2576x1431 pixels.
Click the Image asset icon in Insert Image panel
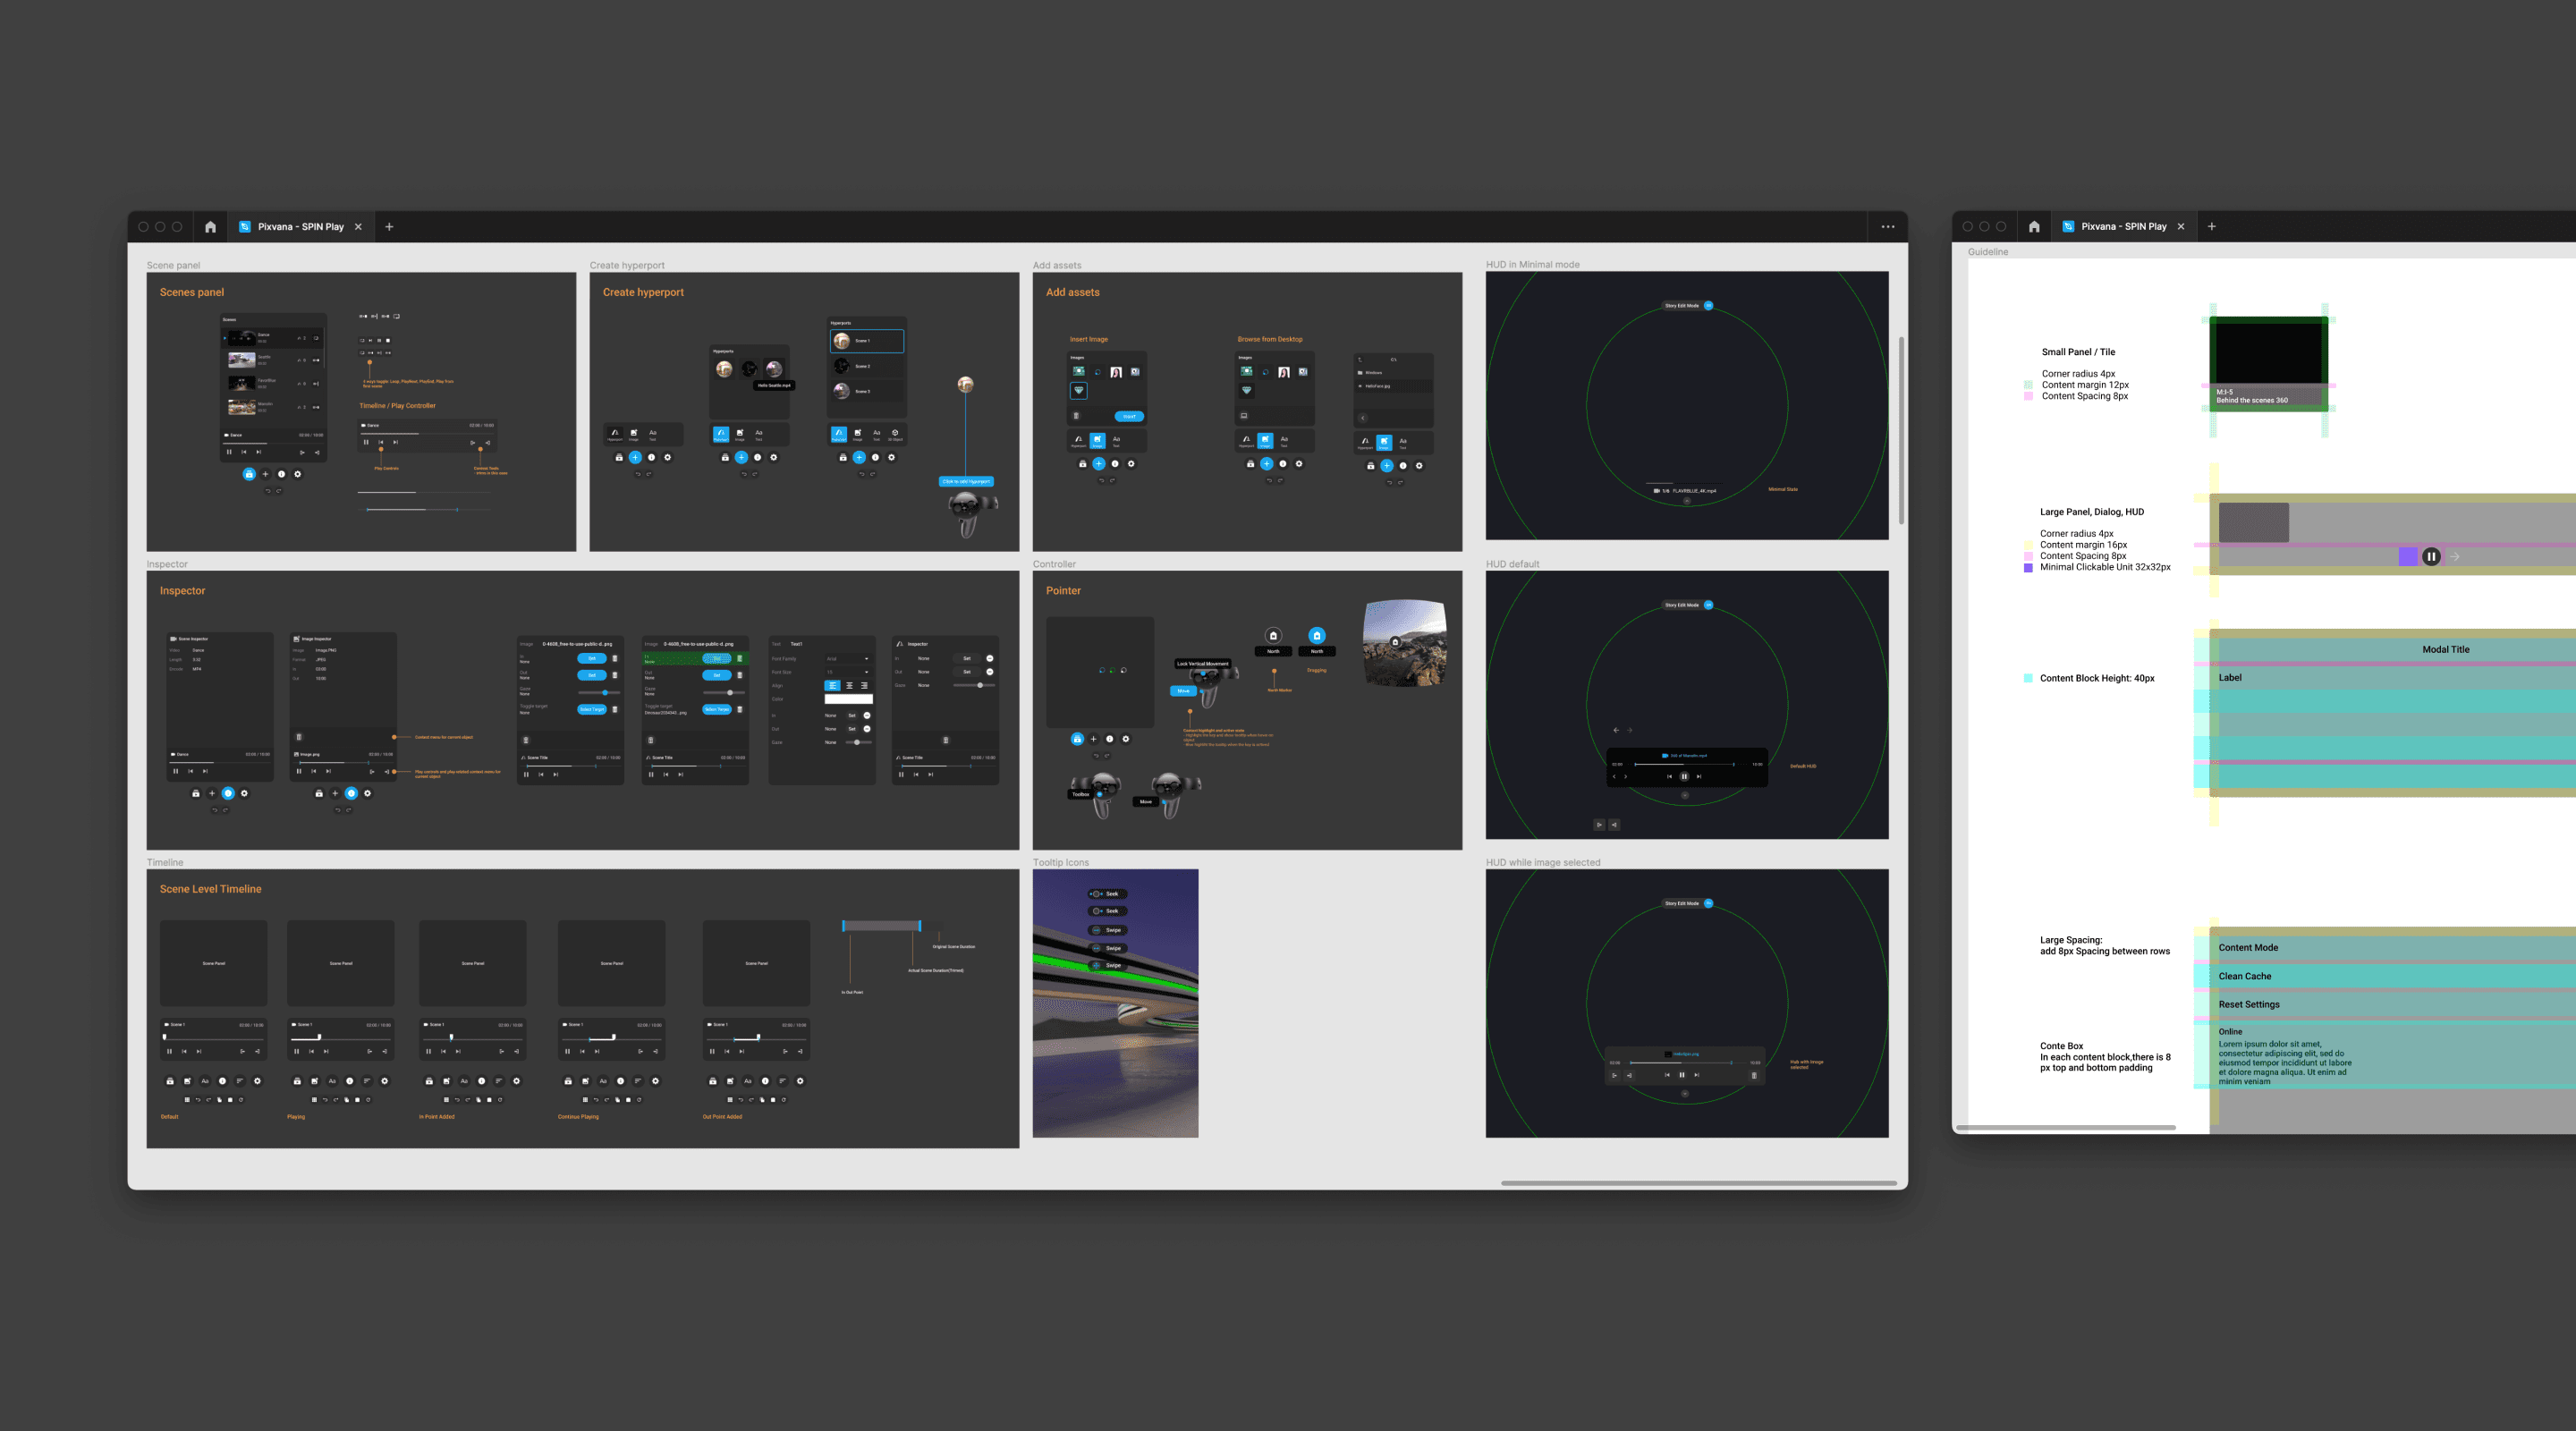(x=1098, y=441)
